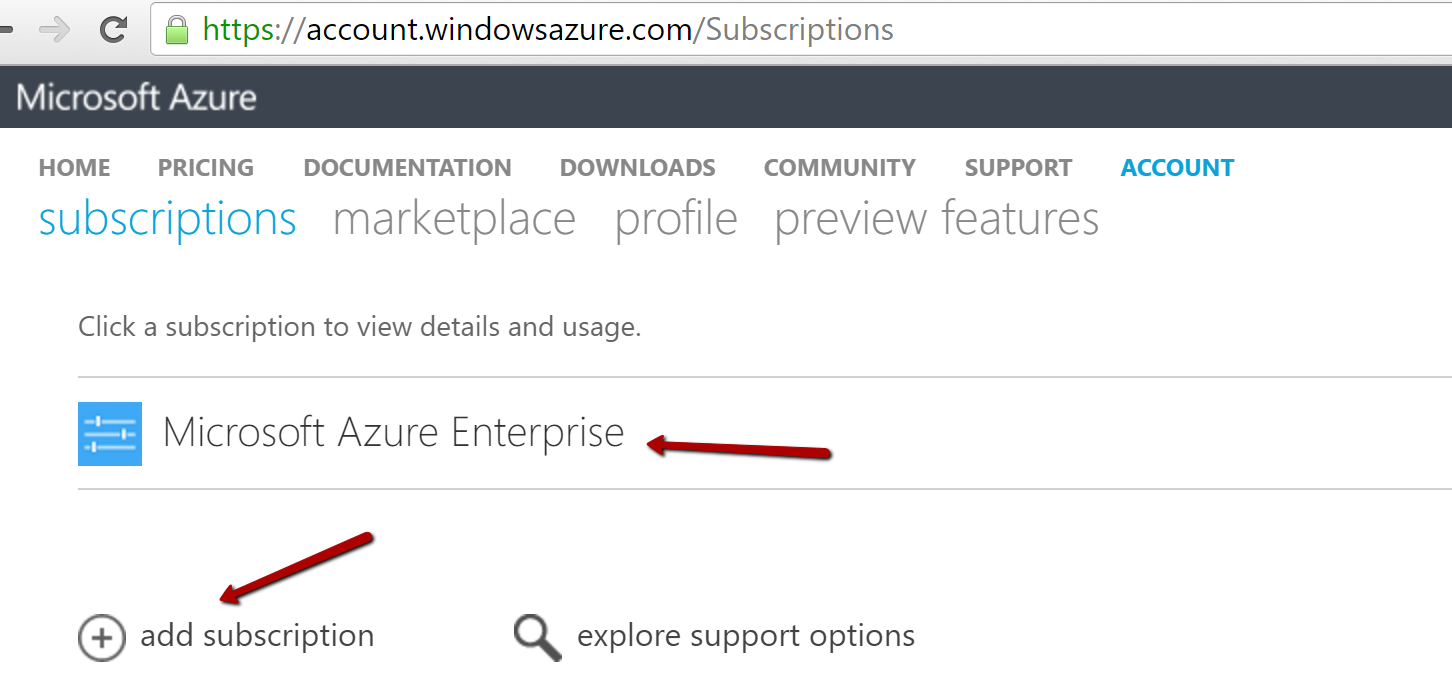This screenshot has height=691, width=1452.
Task: Show the preview features tab
Action: point(936,219)
